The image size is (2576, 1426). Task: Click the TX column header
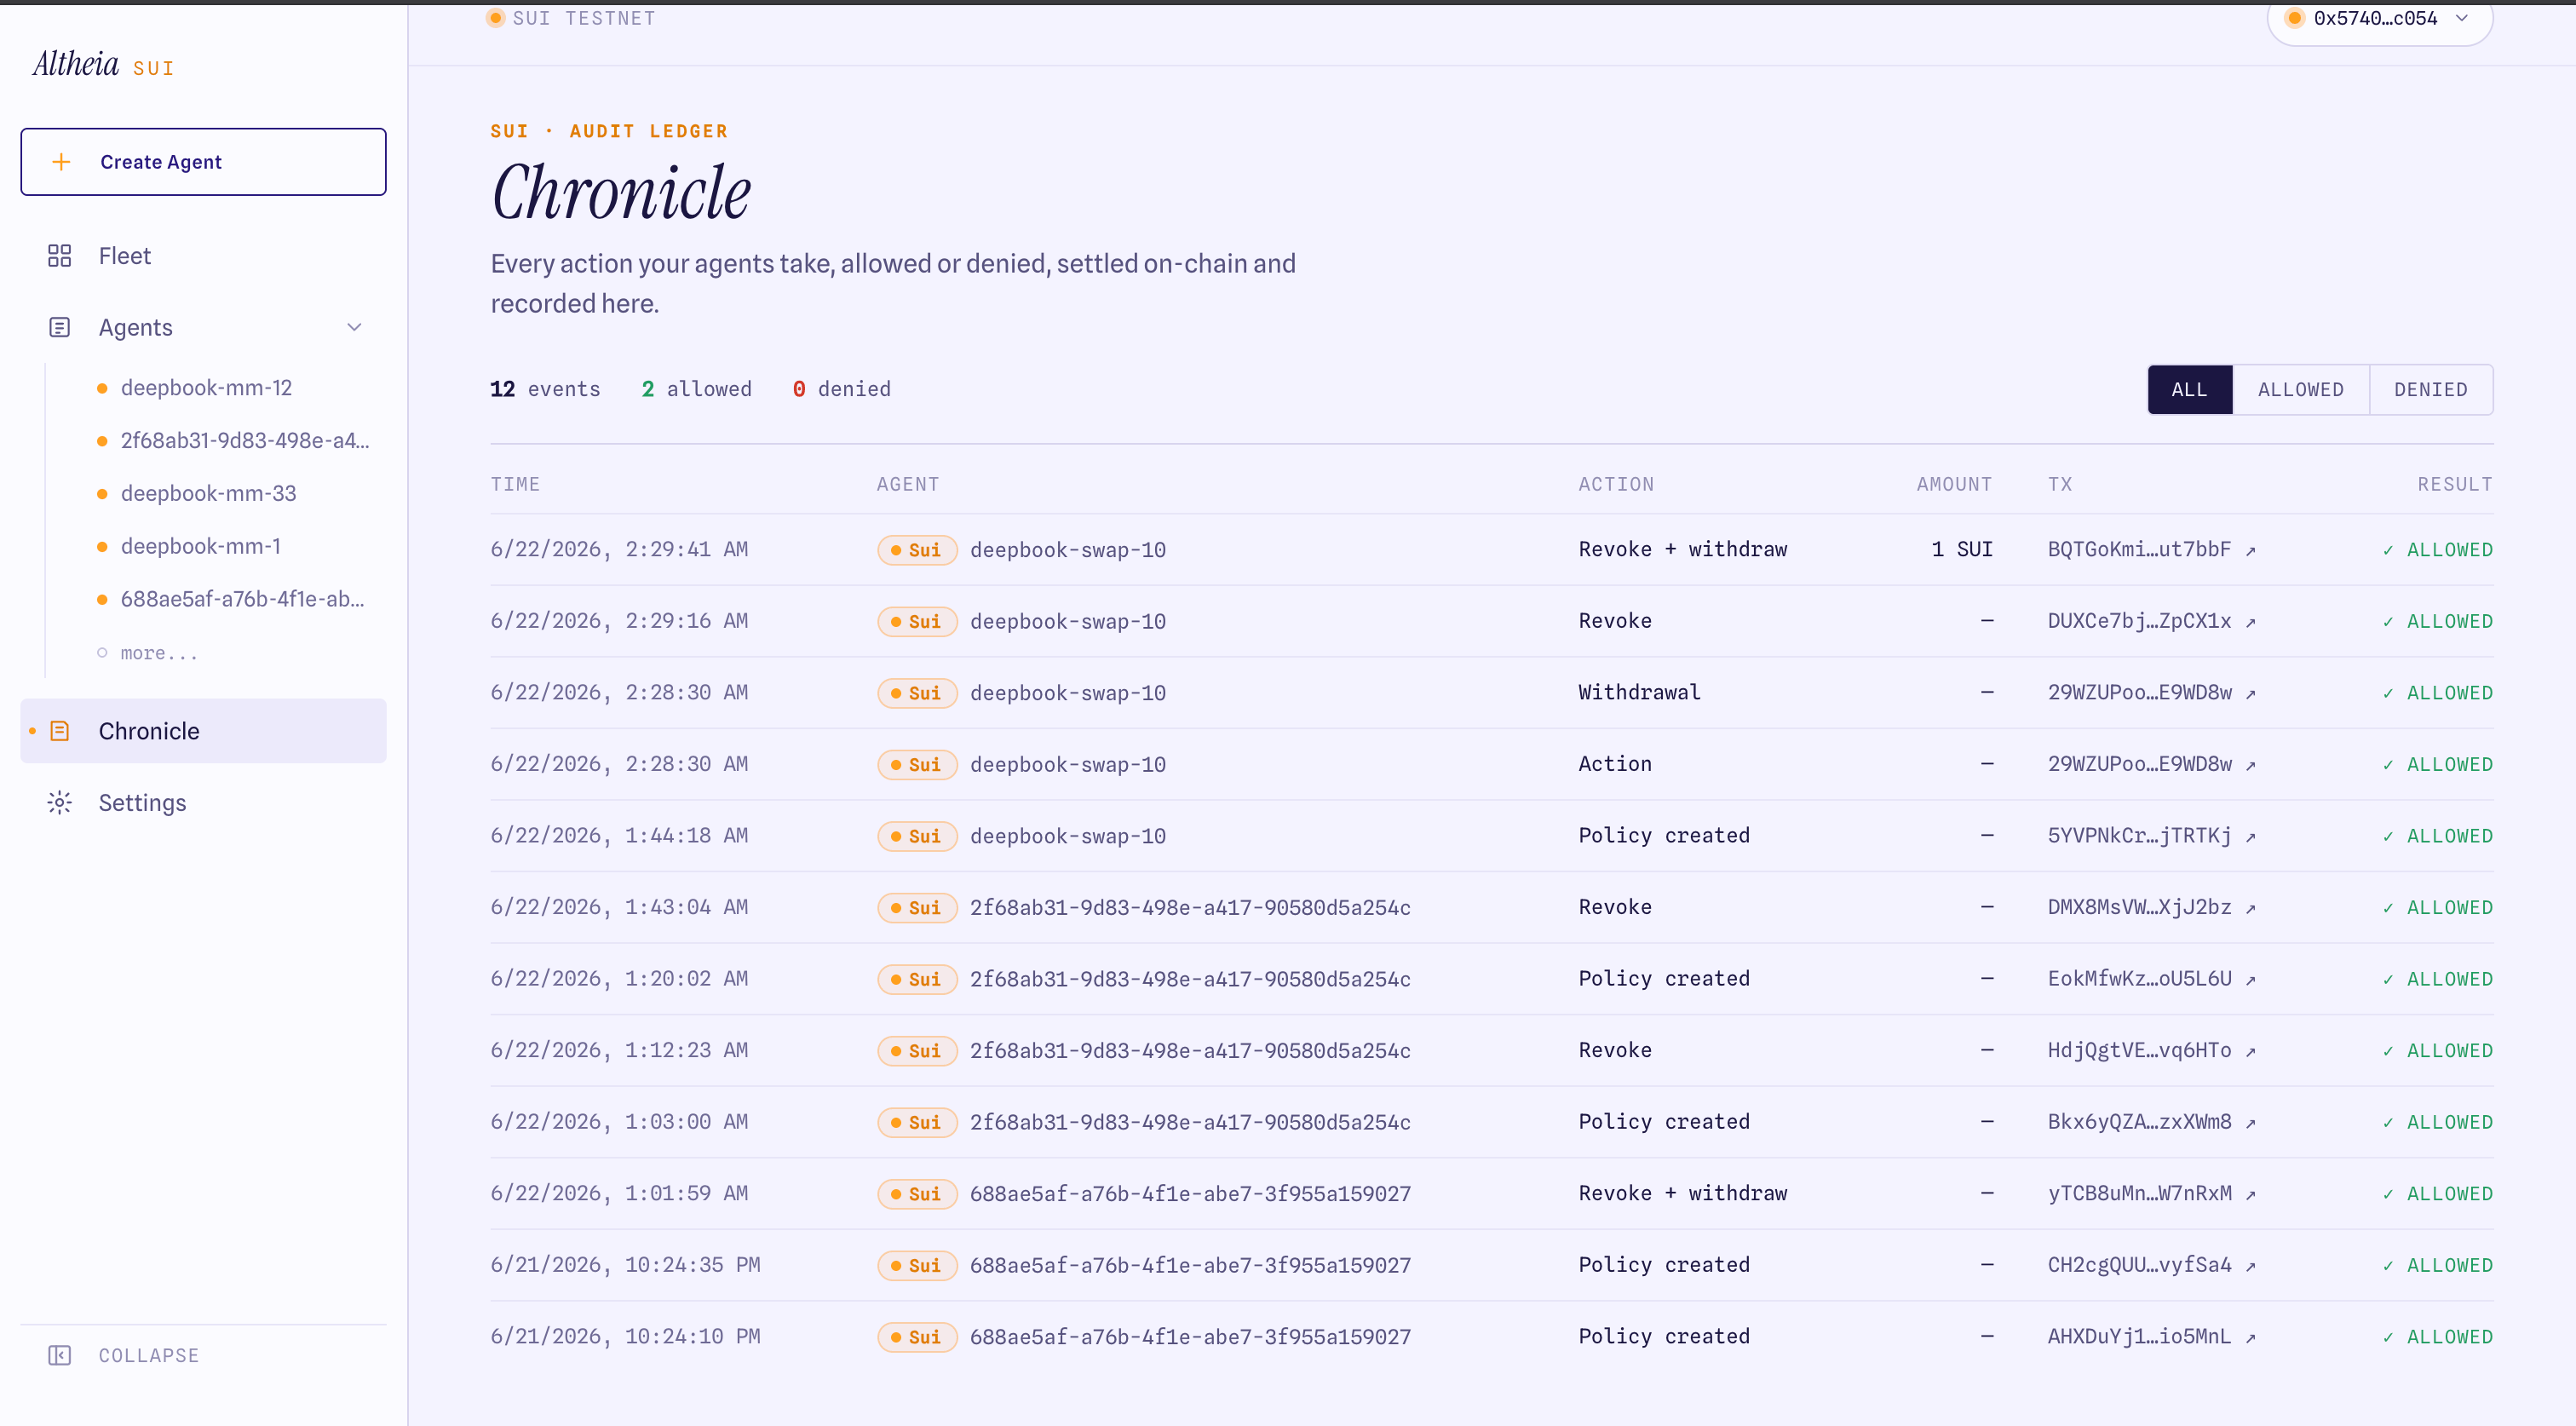[x=2060, y=485]
